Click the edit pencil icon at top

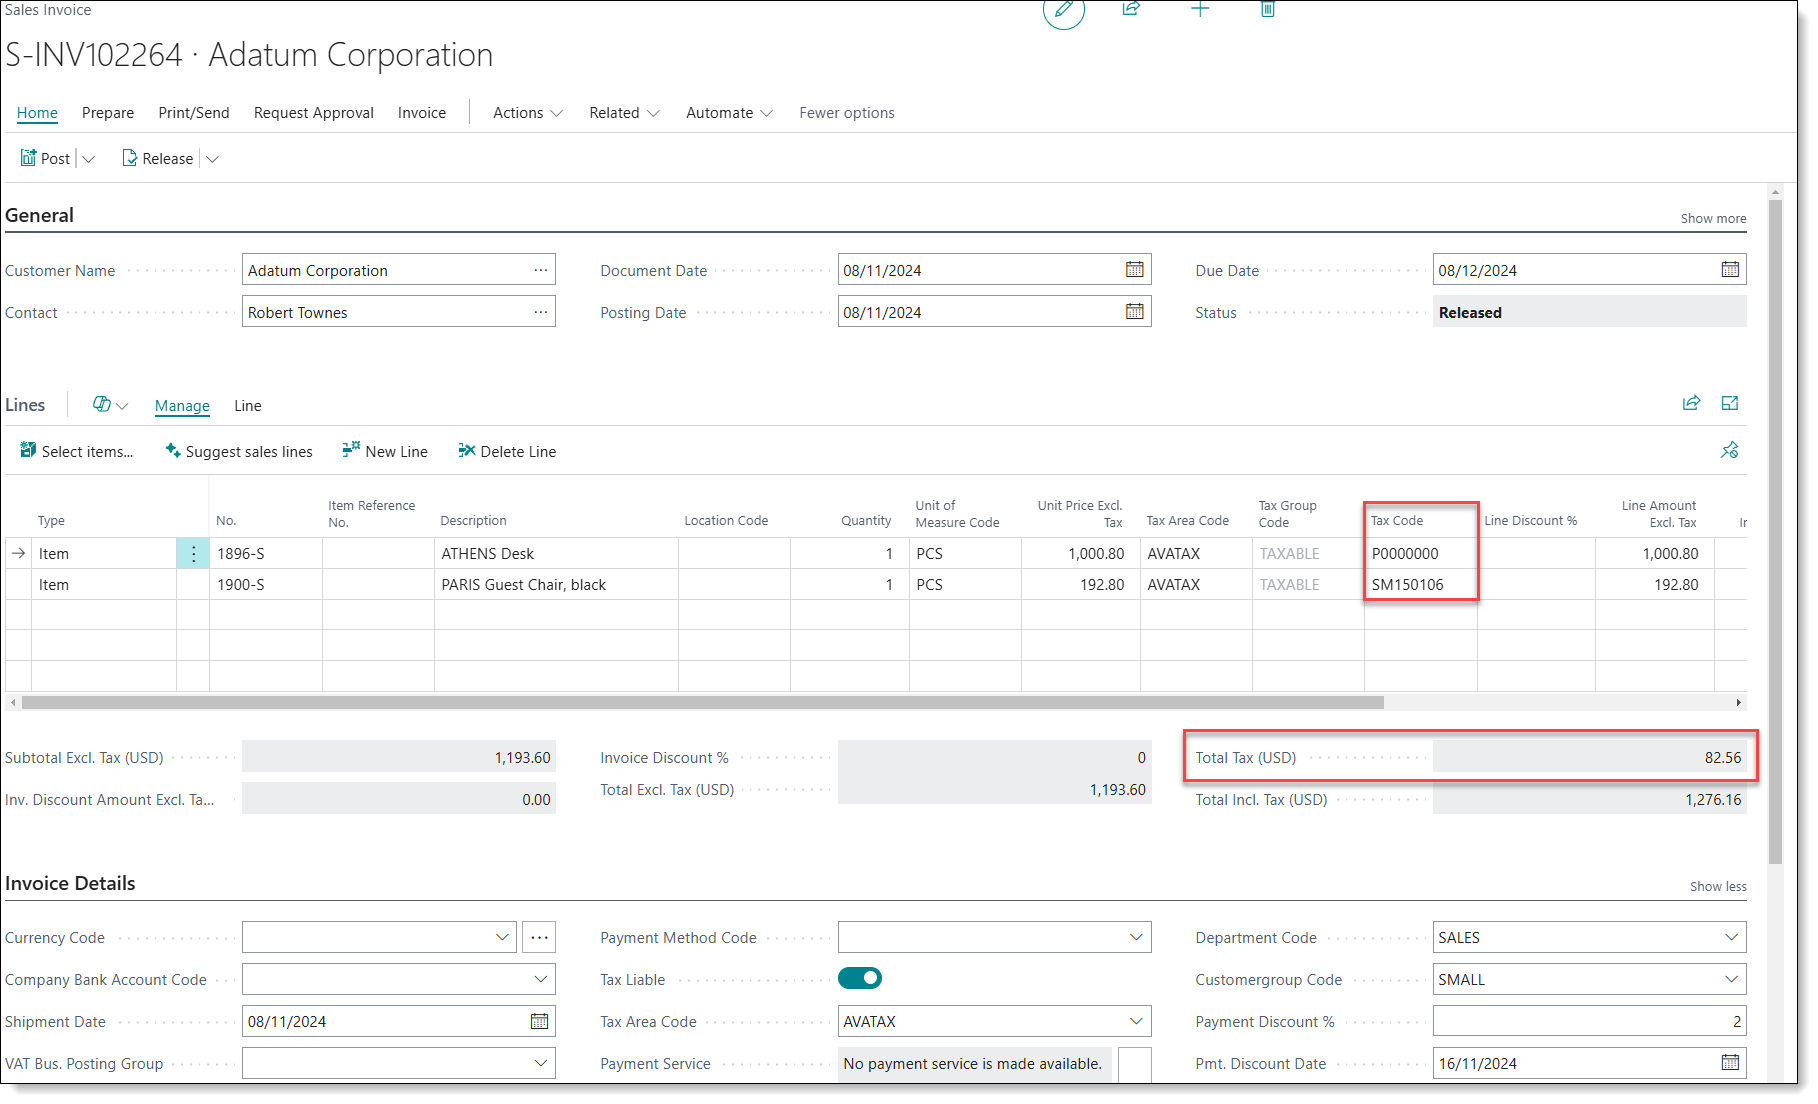click(x=1063, y=11)
